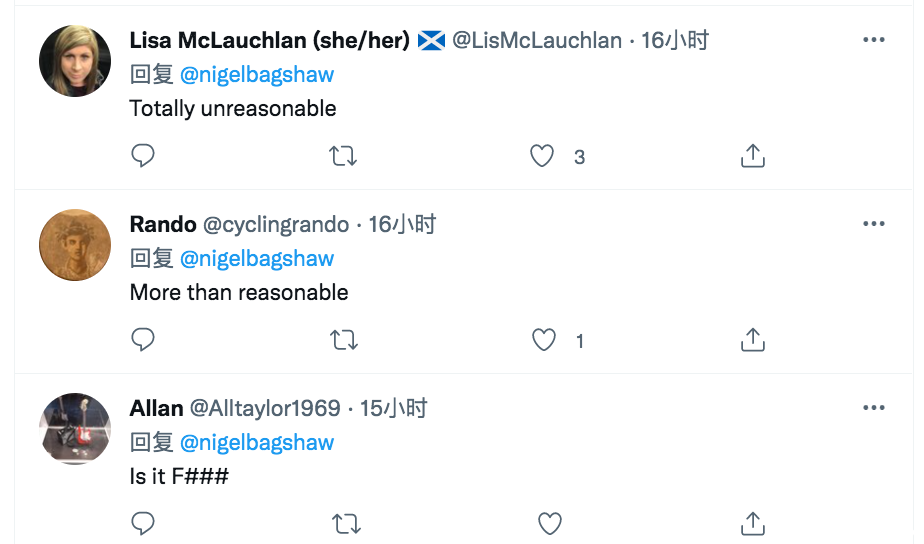Viewport: 924px width, 544px height.
Task: Reply to Allan's tweet
Action: pyautogui.click(x=143, y=523)
